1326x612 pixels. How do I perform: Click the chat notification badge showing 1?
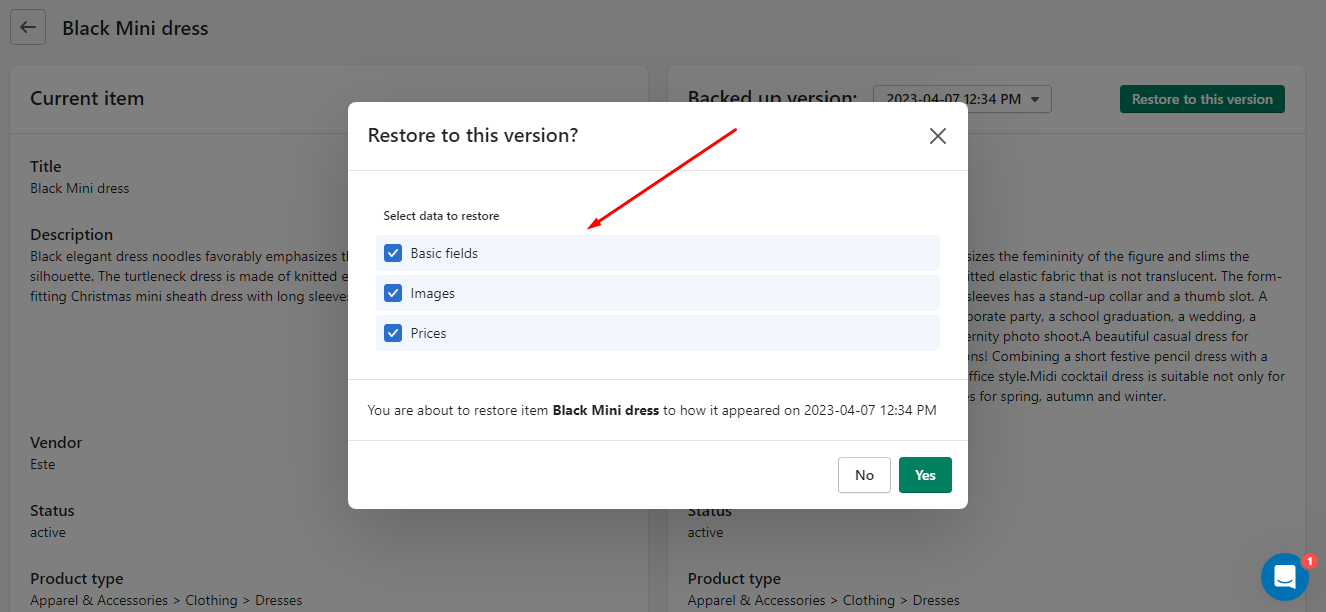[1311, 561]
